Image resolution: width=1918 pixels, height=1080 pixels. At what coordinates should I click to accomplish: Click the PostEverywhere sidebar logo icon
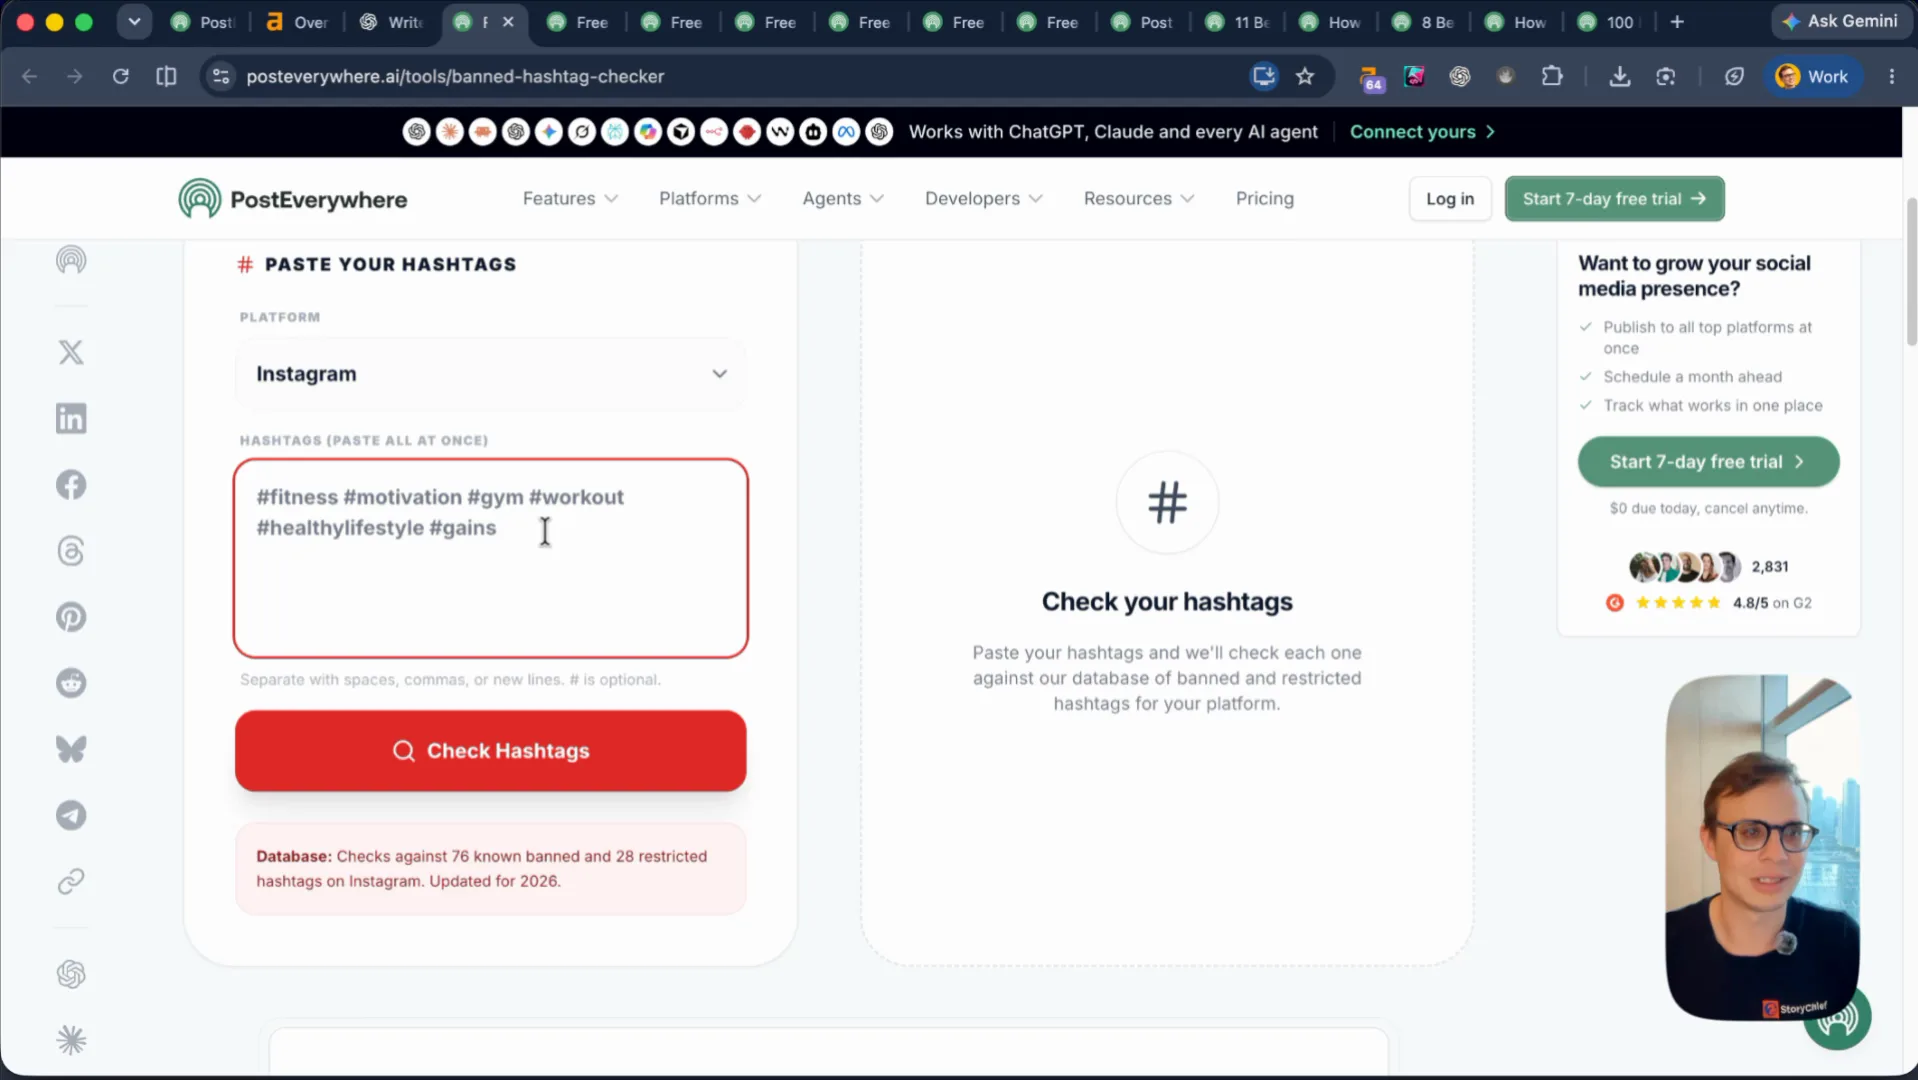(71, 260)
